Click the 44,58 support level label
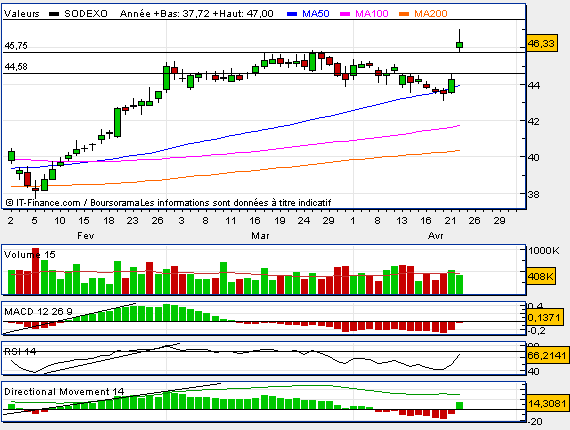Image resolution: width=570 pixels, height=430 pixels. tap(16, 67)
